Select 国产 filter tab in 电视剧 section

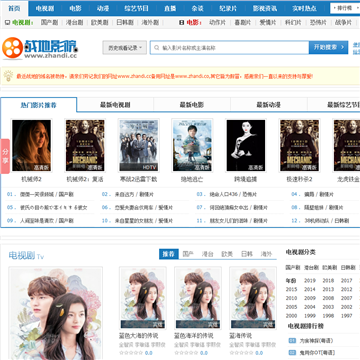(x=188, y=254)
